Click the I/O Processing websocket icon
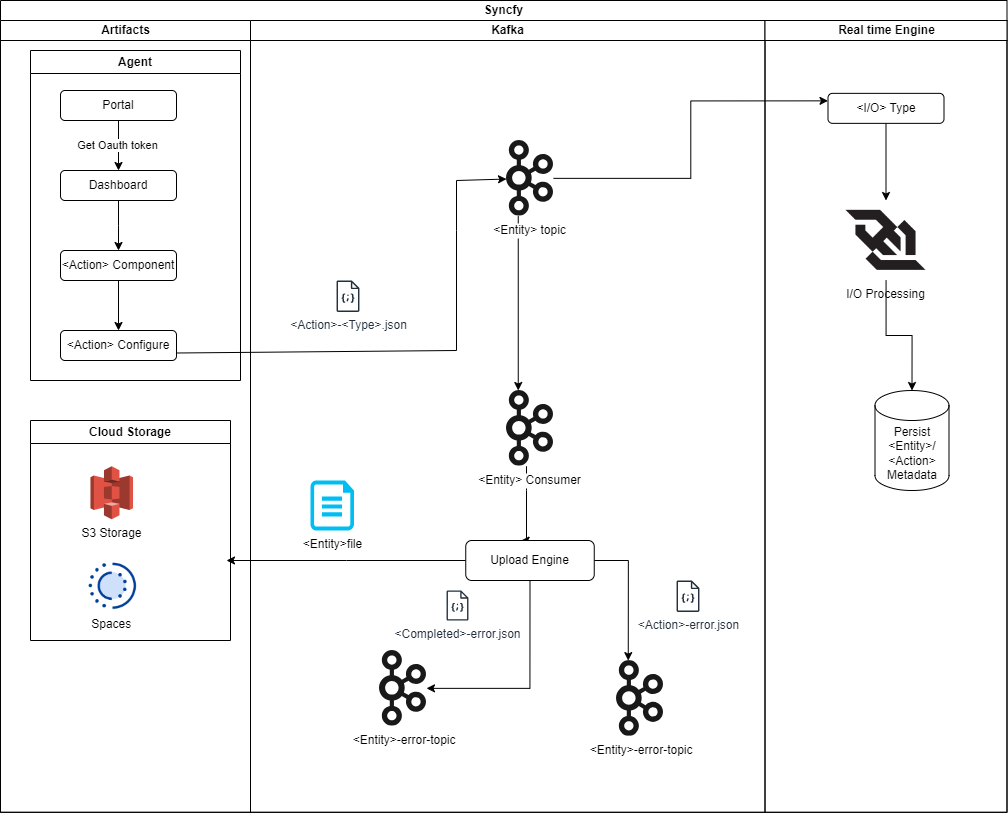 click(x=885, y=240)
